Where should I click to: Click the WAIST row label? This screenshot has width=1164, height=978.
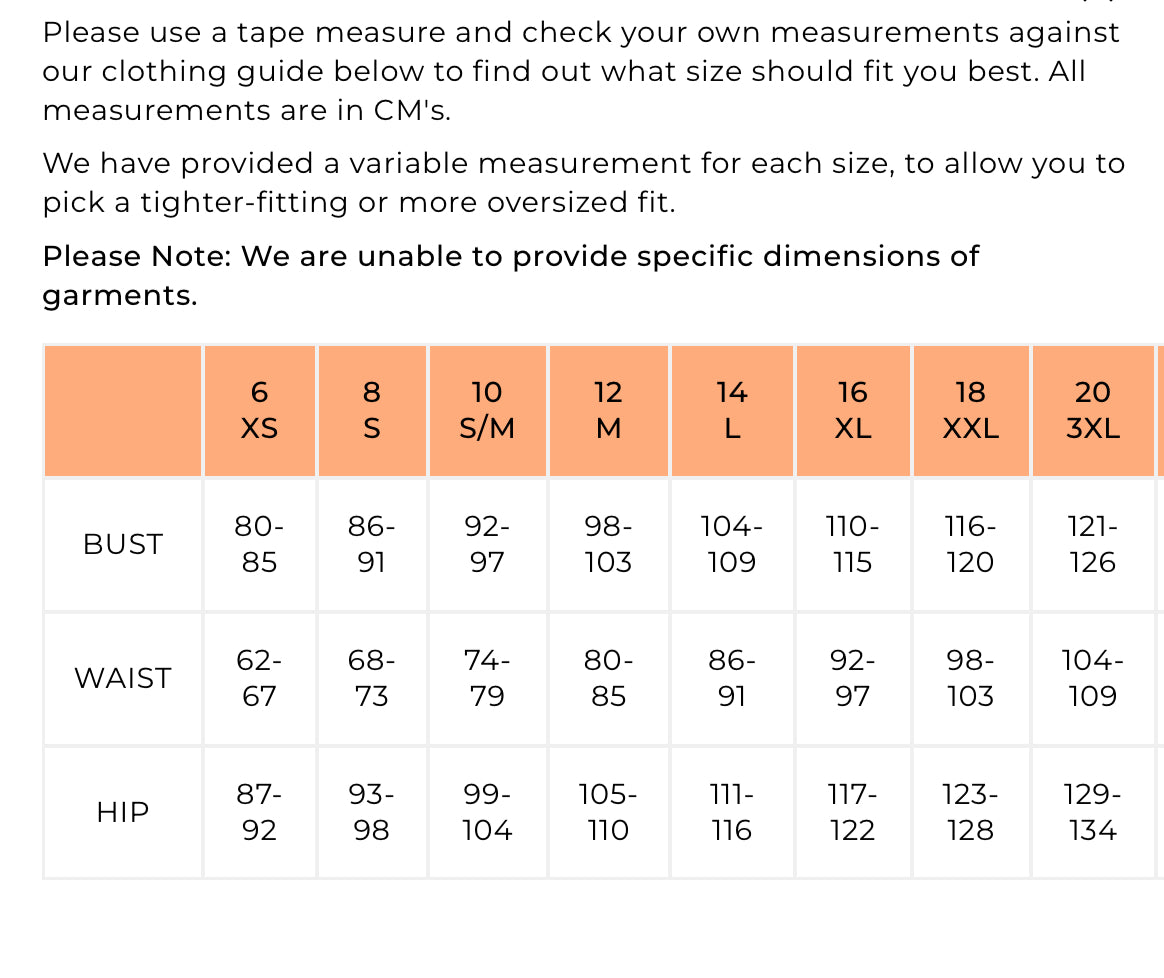pos(122,678)
